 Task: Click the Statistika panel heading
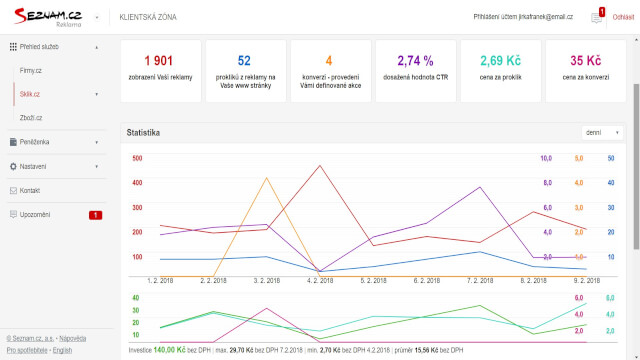pyautogui.click(x=143, y=133)
